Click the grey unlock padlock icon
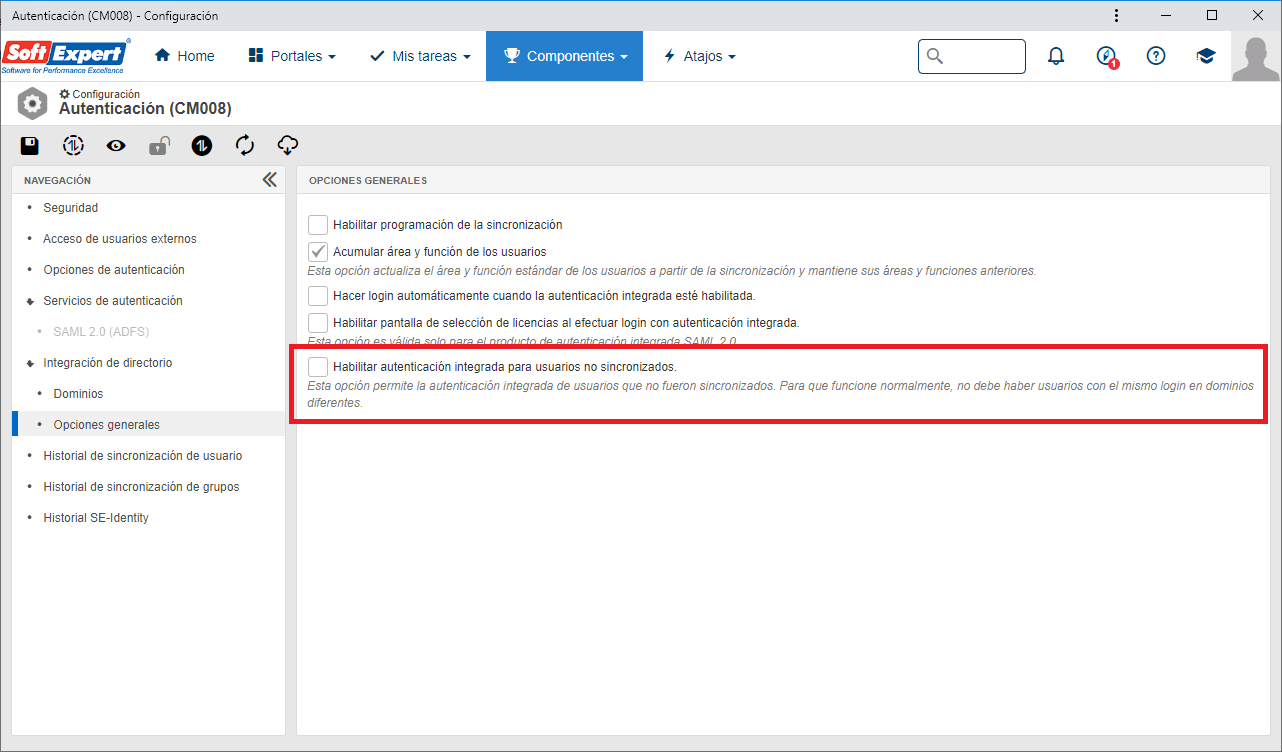 [x=159, y=146]
